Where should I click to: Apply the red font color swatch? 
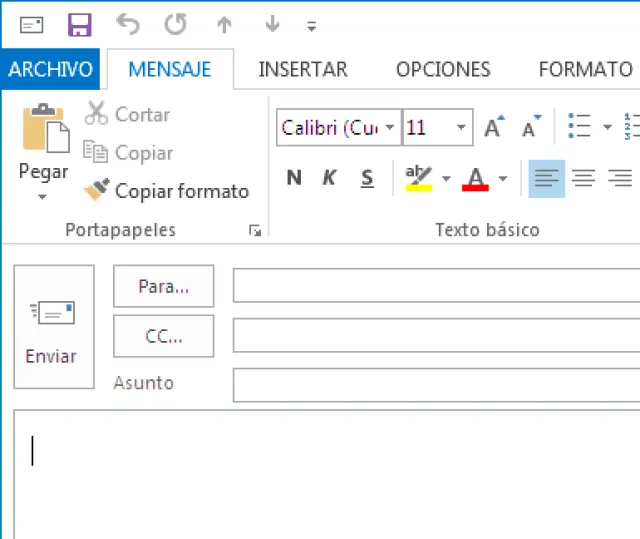coord(476,179)
